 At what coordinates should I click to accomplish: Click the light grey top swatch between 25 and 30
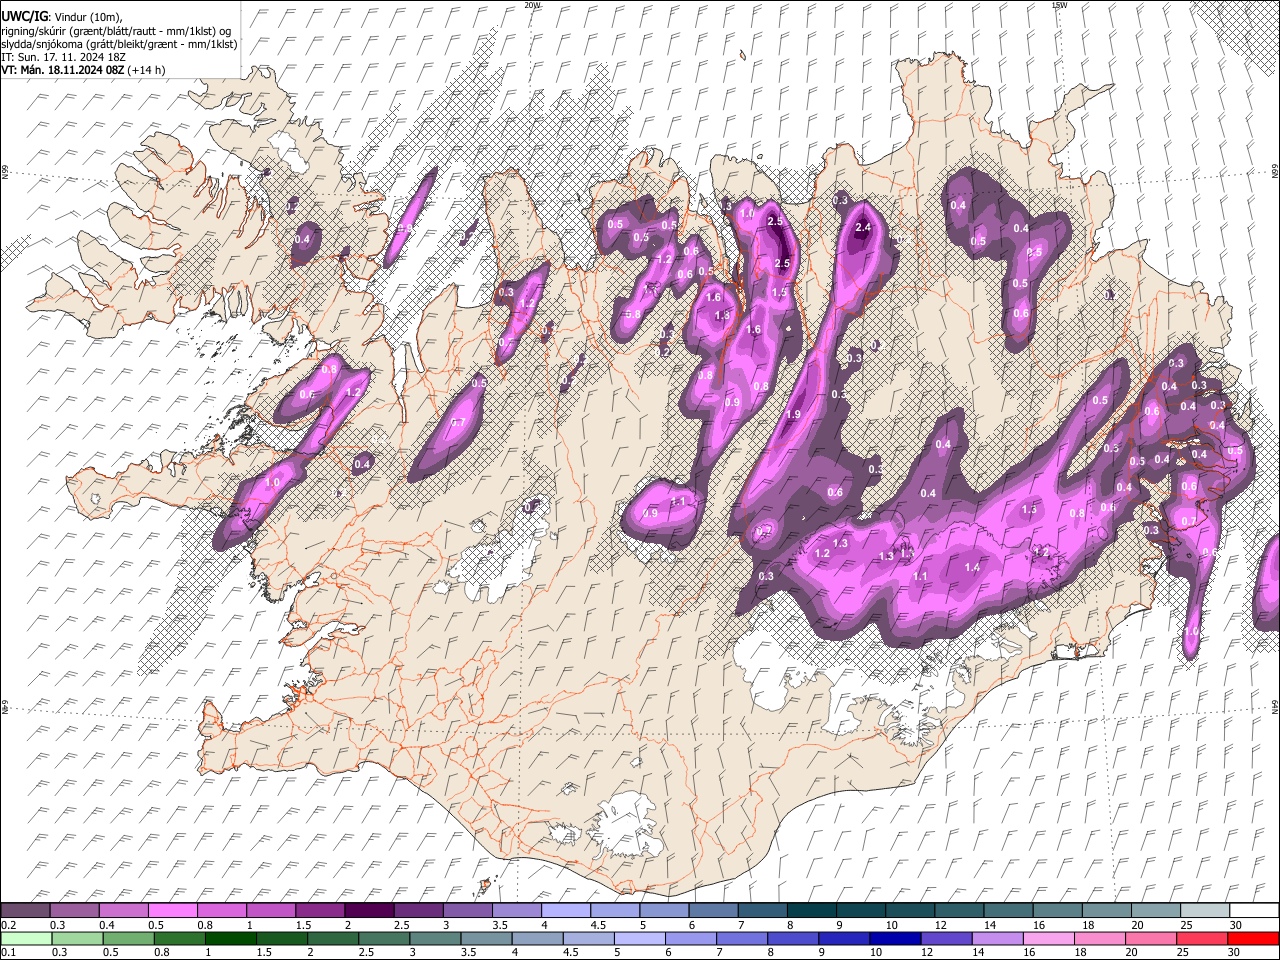point(1204,910)
